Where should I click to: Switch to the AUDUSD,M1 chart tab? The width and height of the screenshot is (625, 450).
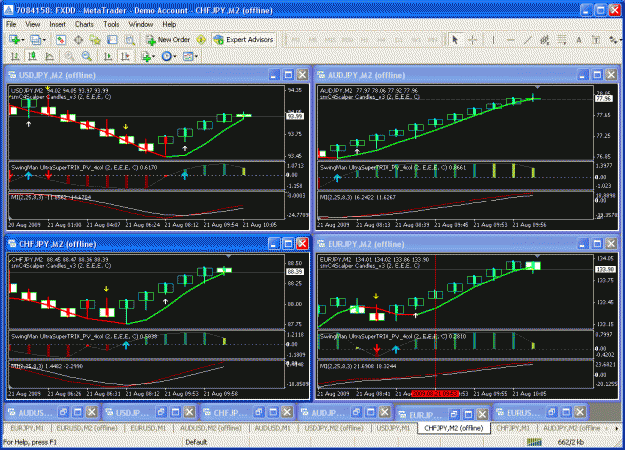pyautogui.click(x=273, y=428)
